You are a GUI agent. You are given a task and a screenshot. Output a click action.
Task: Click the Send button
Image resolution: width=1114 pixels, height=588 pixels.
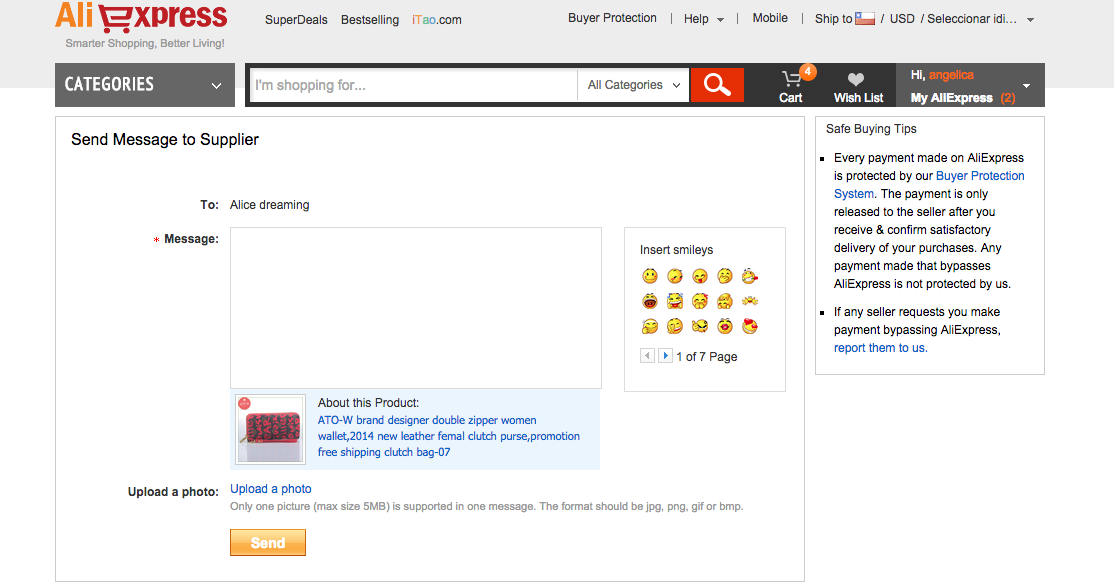(268, 543)
